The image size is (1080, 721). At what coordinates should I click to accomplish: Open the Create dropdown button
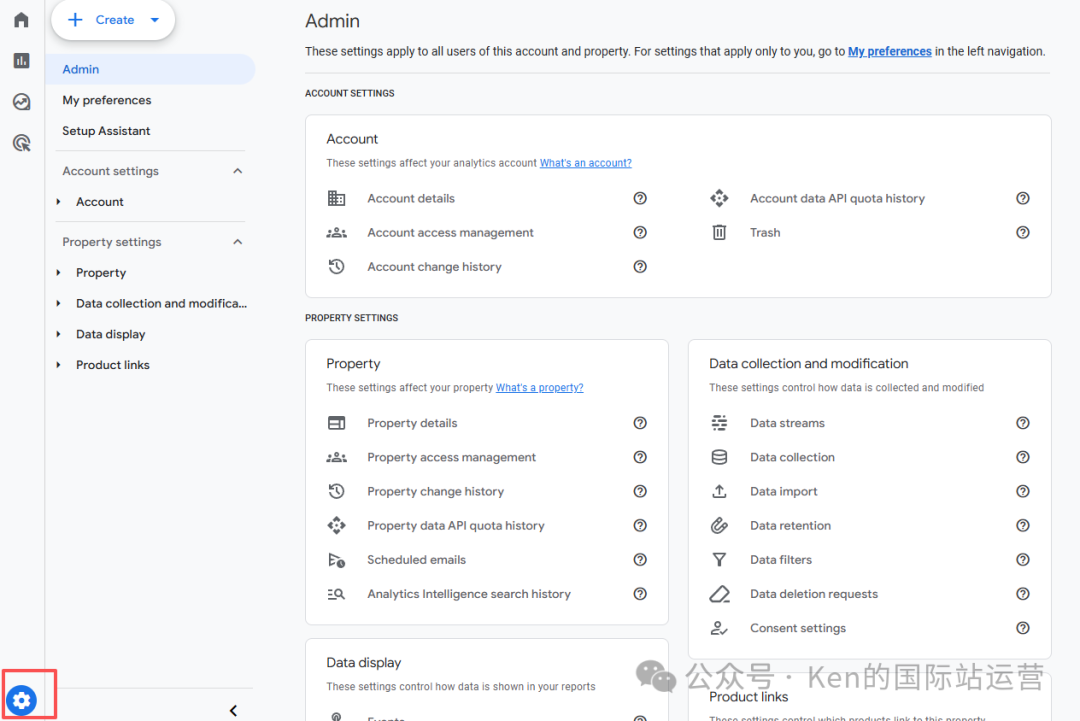(113, 20)
